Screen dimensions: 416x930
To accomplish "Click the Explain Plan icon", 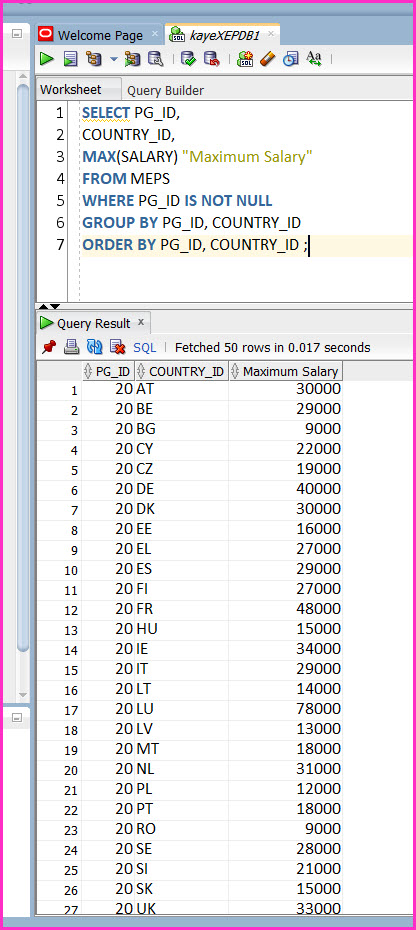I will point(94,58).
